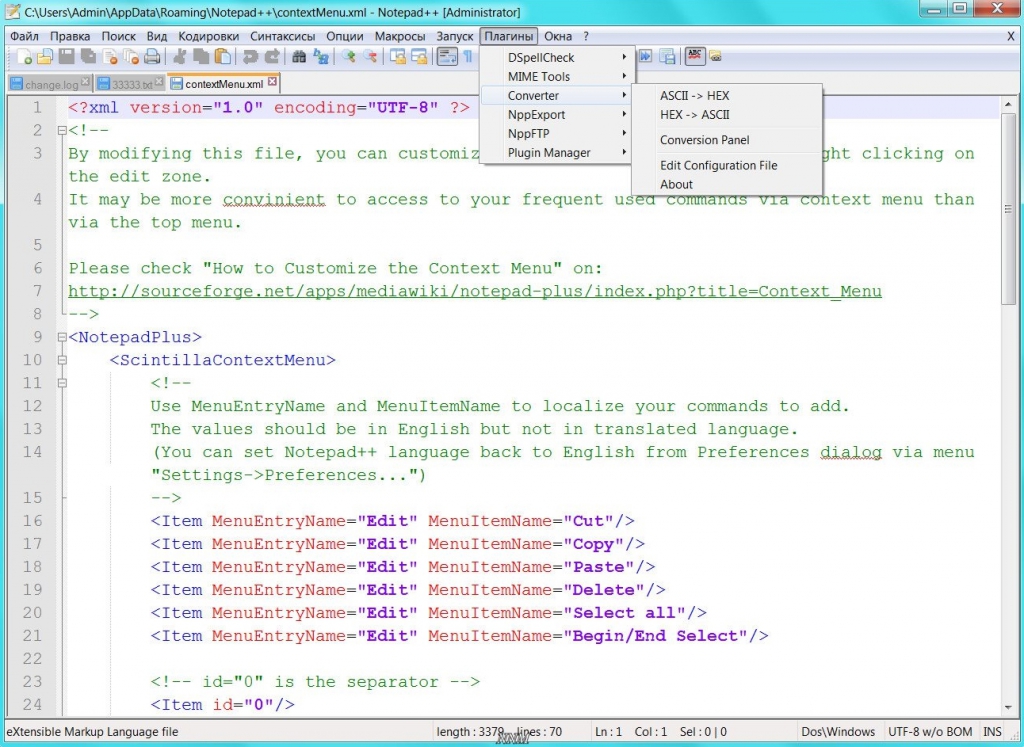The width and height of the screenshot is (1024, 747).
Task: Open Conversion Panel from Converter submenu
Action: coord(704,140)
